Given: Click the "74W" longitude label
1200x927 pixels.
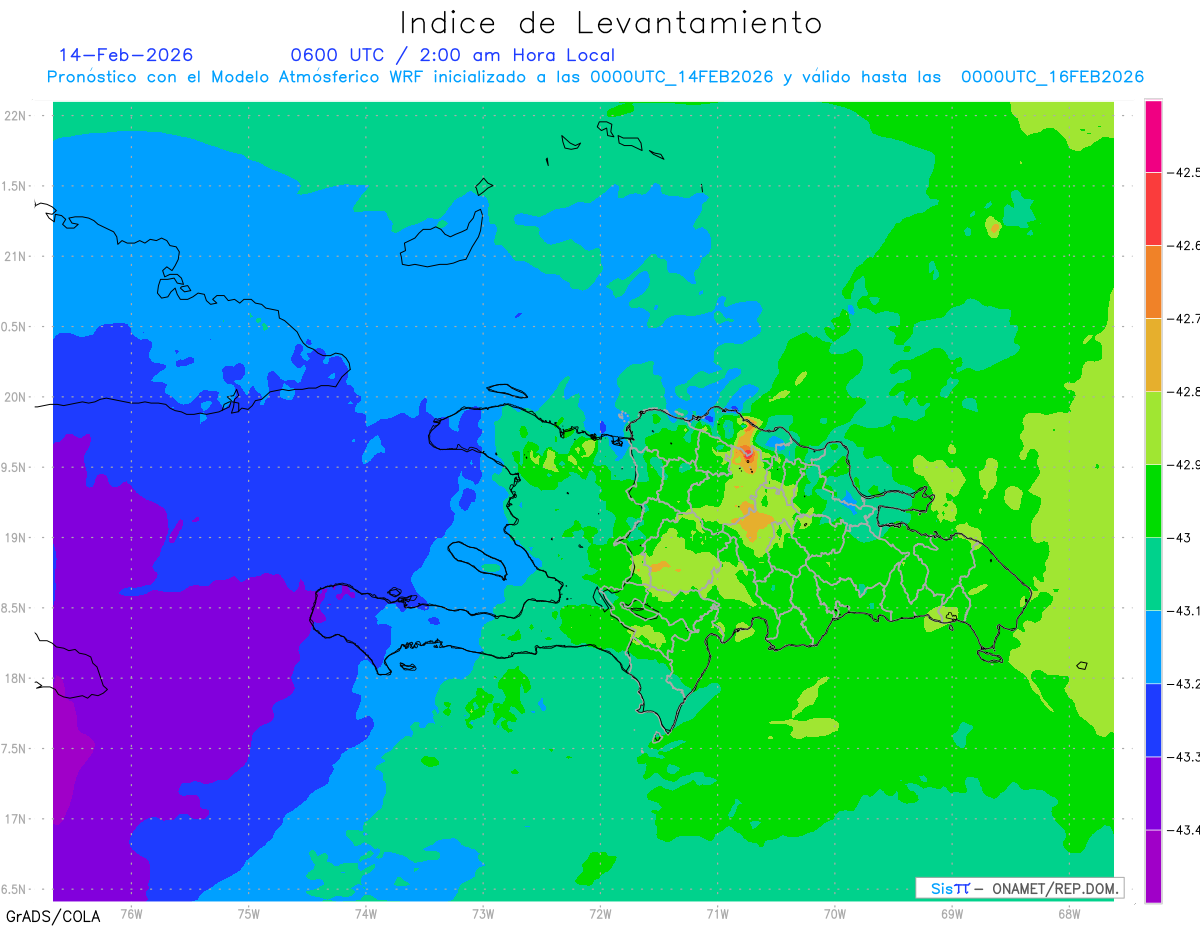Looking at the screenshot, I should [365, 913].
